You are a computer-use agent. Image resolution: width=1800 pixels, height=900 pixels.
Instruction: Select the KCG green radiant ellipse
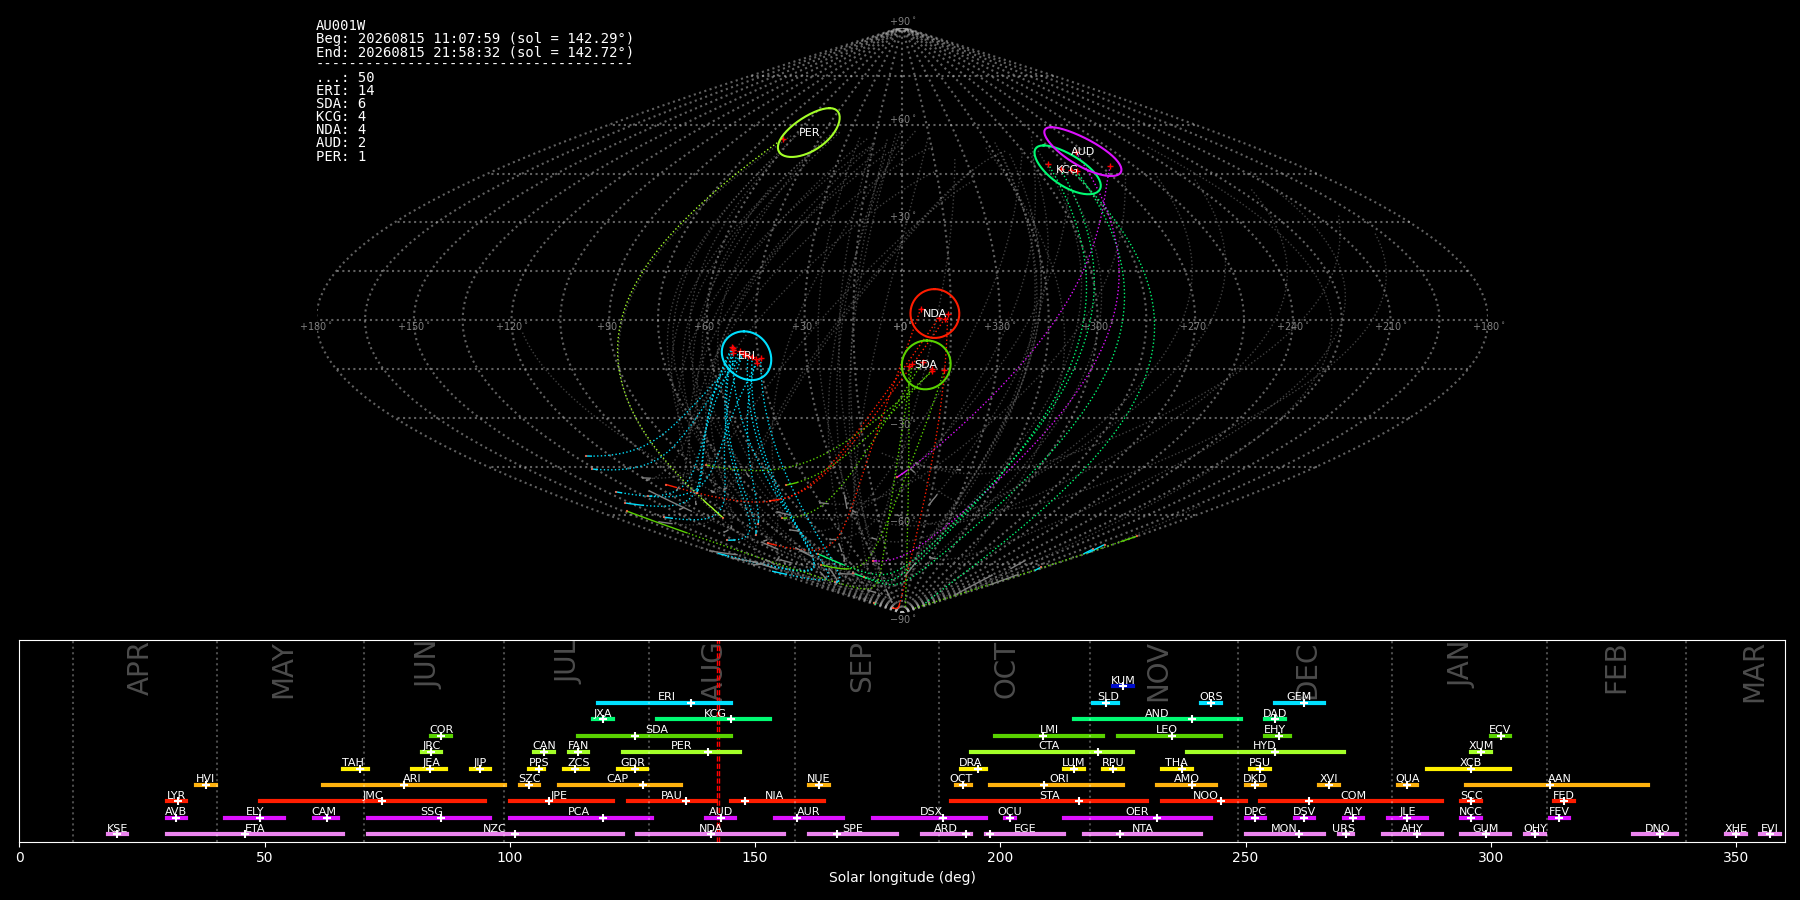[1068, 170]
